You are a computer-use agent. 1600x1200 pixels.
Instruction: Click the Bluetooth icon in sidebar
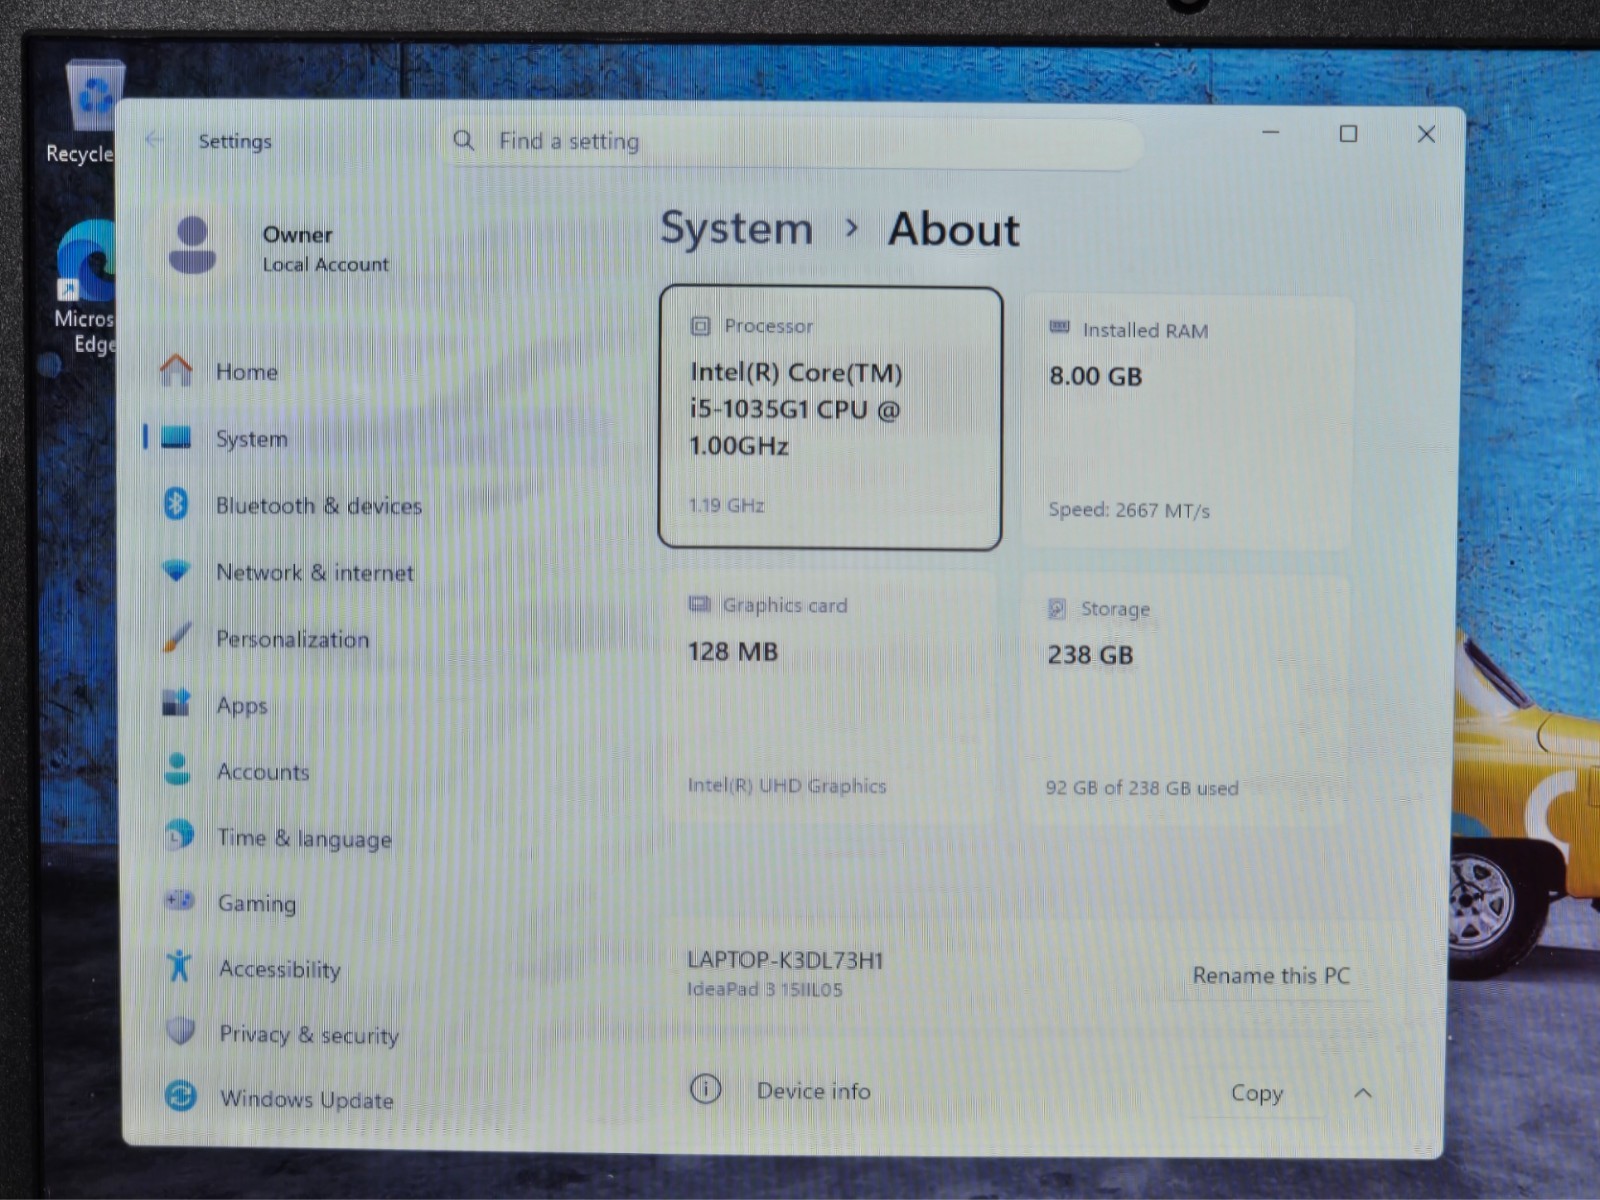176,504
